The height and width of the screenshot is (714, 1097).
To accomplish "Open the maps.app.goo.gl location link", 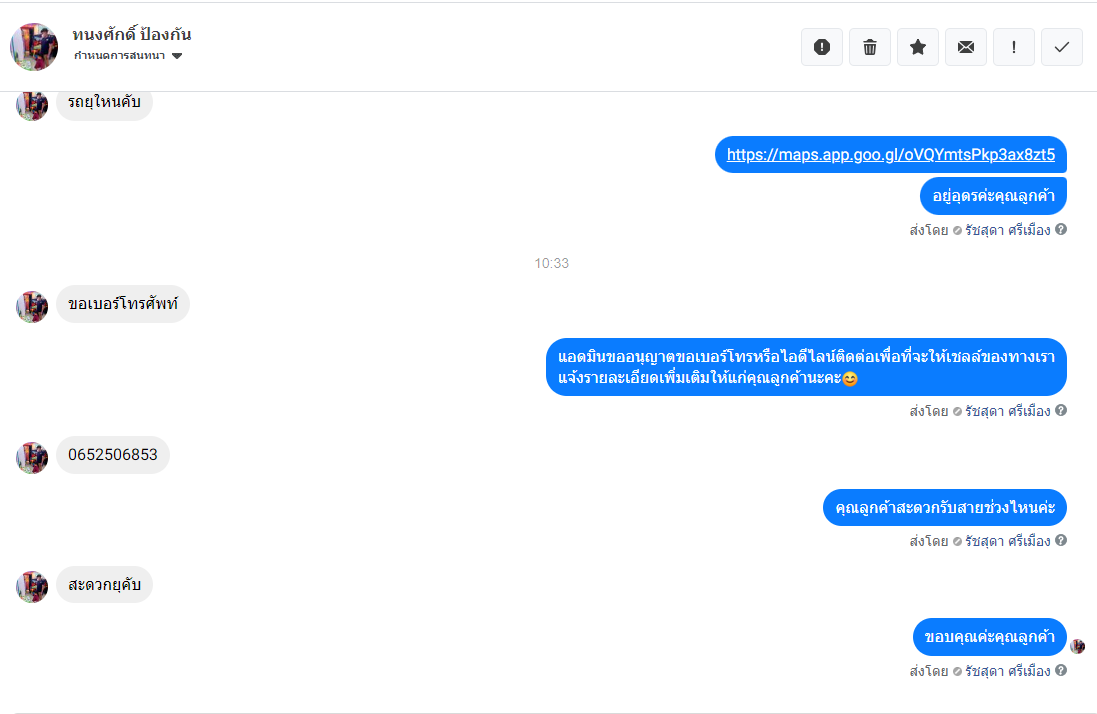I will (891, 155).
